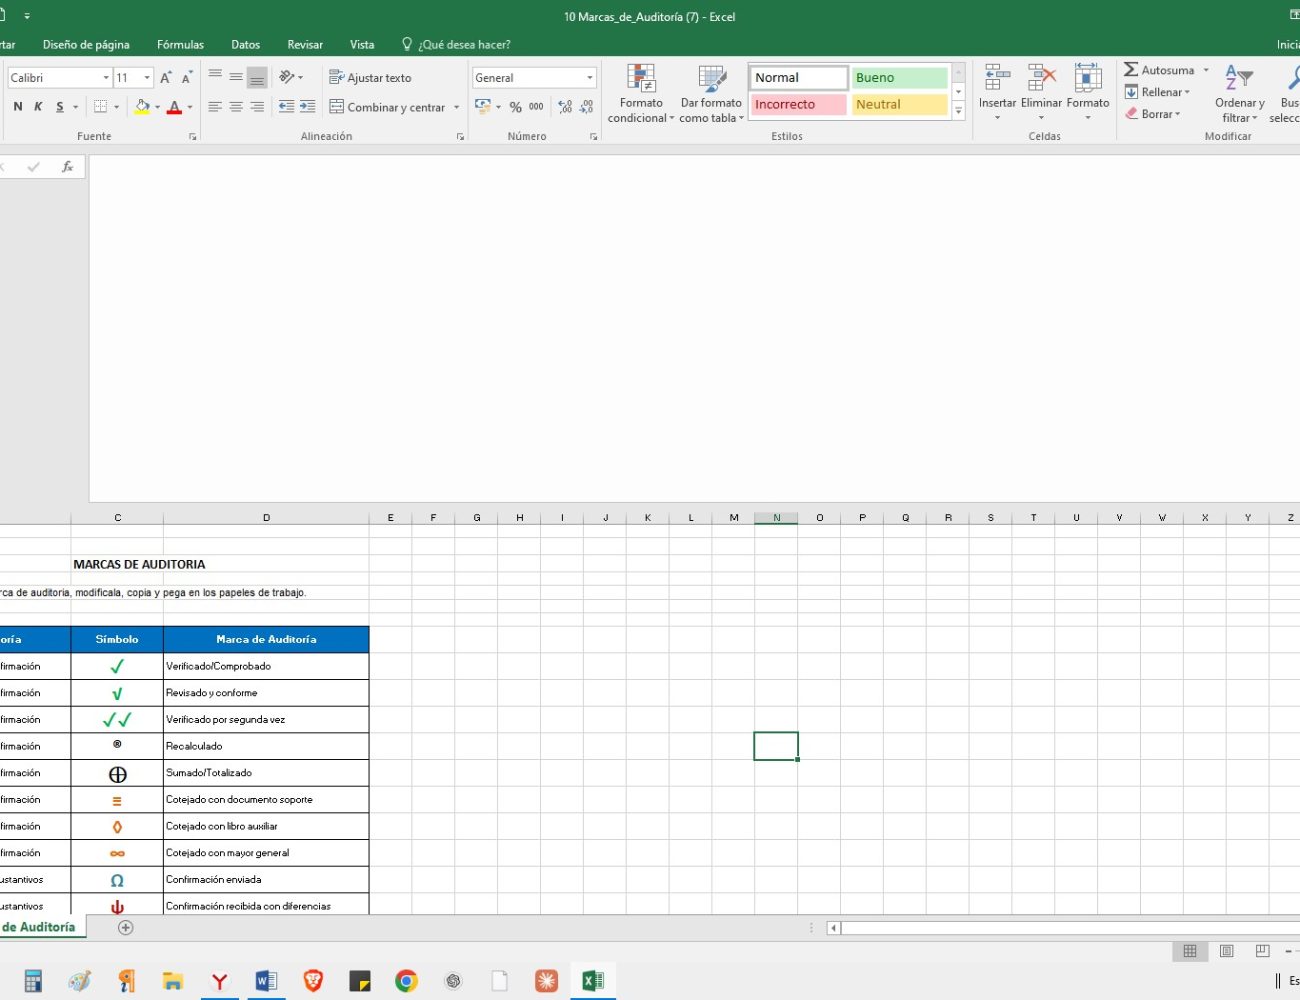Click the Insertar cells icon
Viewport: 1300px width, 1000px height.
tap(997, 78)
